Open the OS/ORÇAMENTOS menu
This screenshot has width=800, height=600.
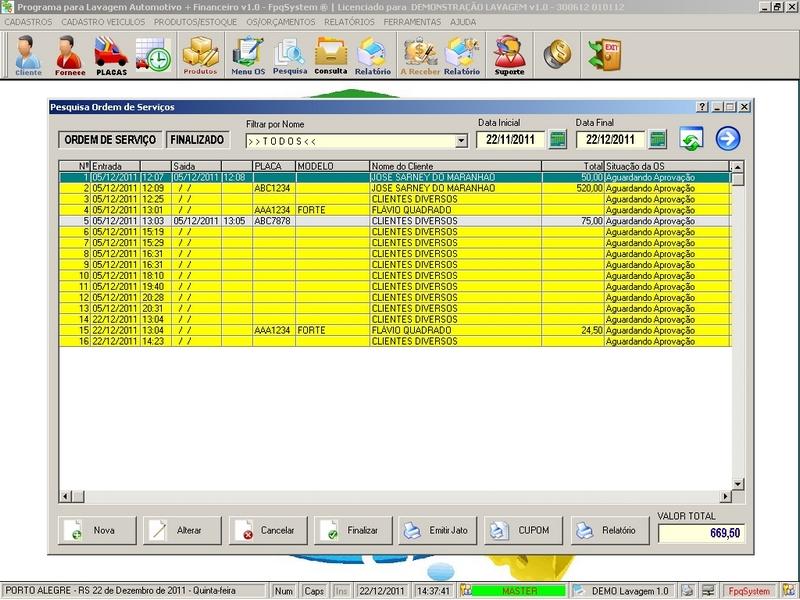point(281,22)
